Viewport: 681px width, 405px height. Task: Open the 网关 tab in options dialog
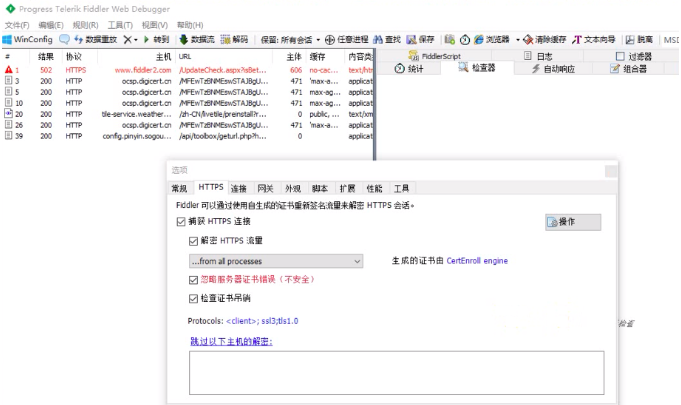pyautogui.click(x=265, y=188)
